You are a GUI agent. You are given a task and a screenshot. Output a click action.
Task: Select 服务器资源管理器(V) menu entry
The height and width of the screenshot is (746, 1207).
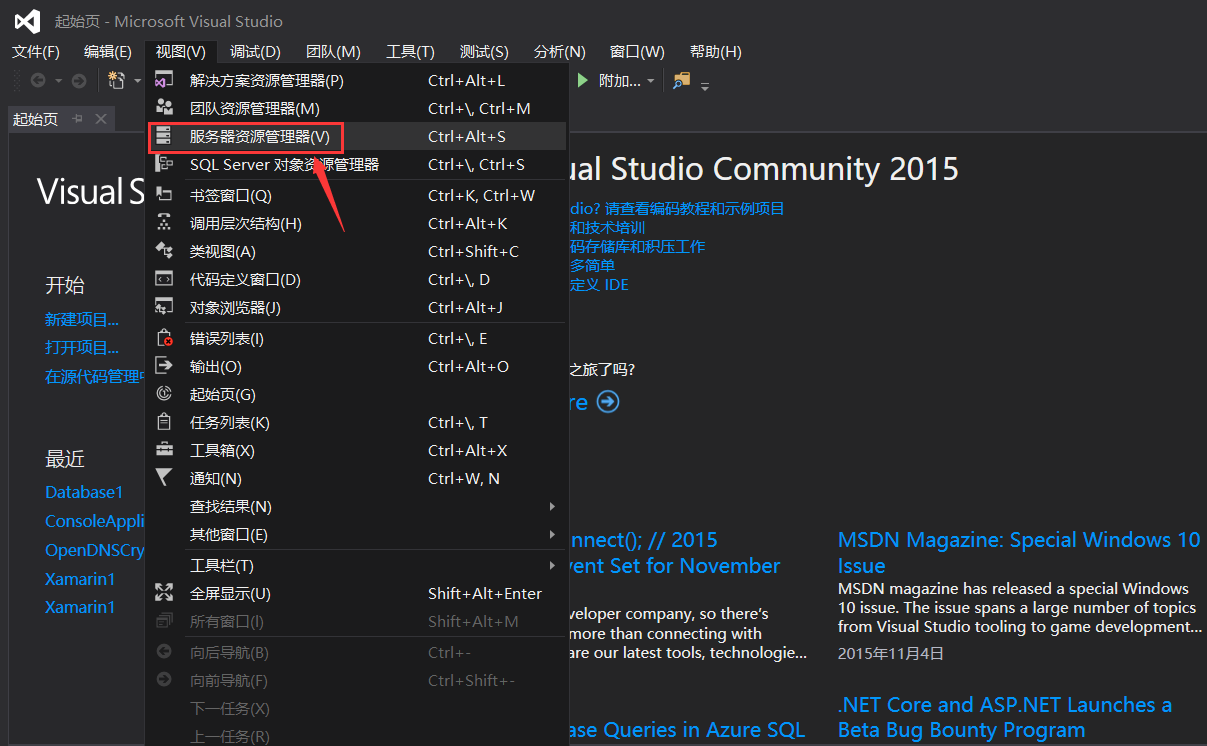(357, 136)
